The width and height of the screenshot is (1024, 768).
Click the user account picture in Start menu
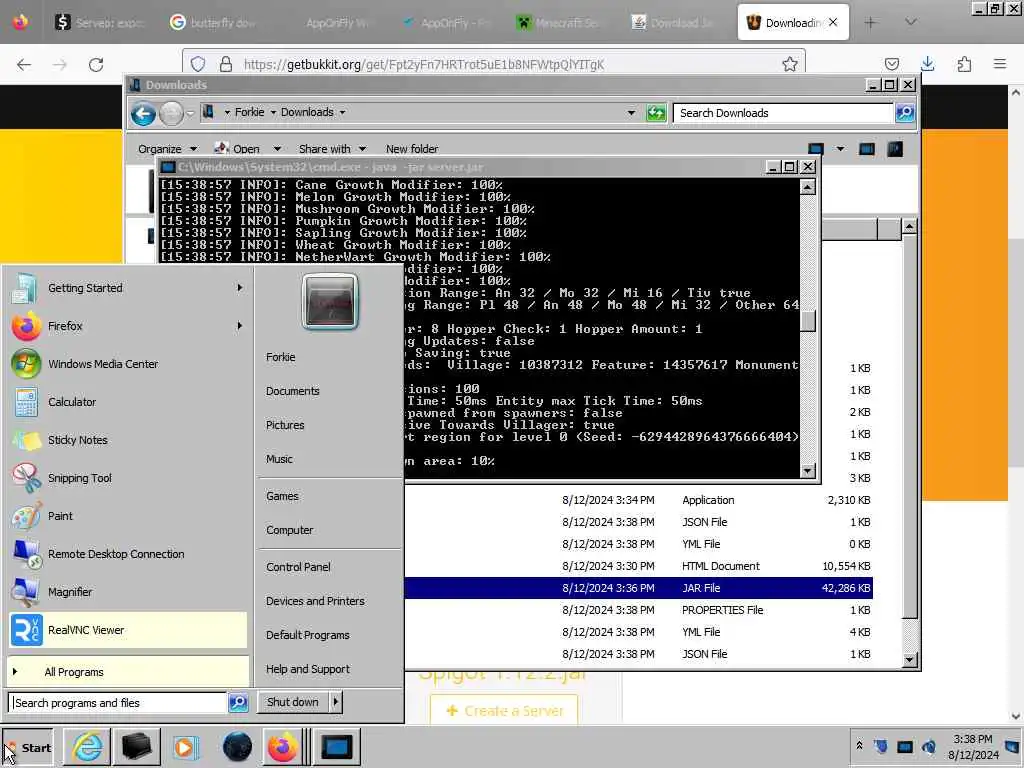tap(330, 301)
